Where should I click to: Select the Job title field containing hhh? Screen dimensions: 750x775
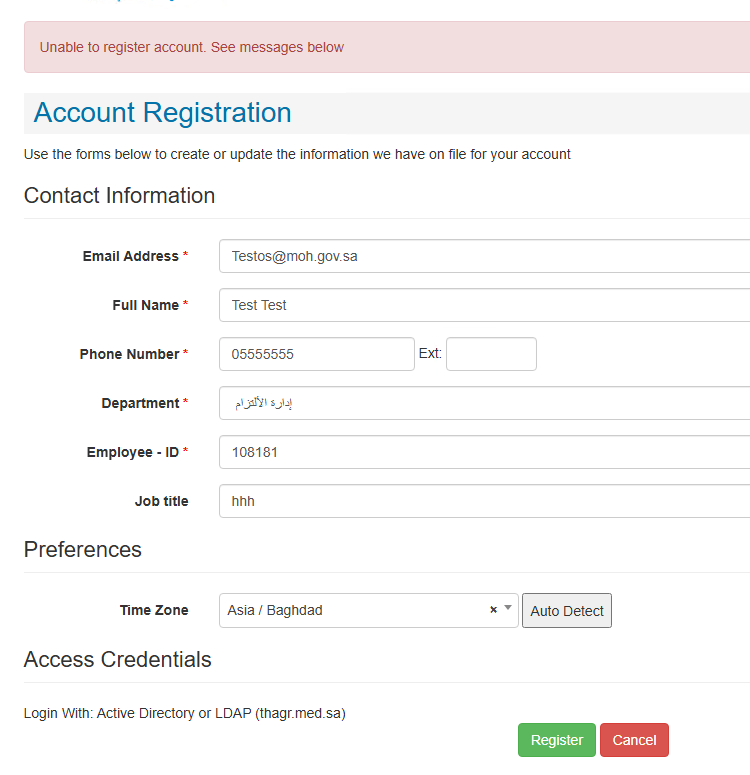click(x=485, y=501)
